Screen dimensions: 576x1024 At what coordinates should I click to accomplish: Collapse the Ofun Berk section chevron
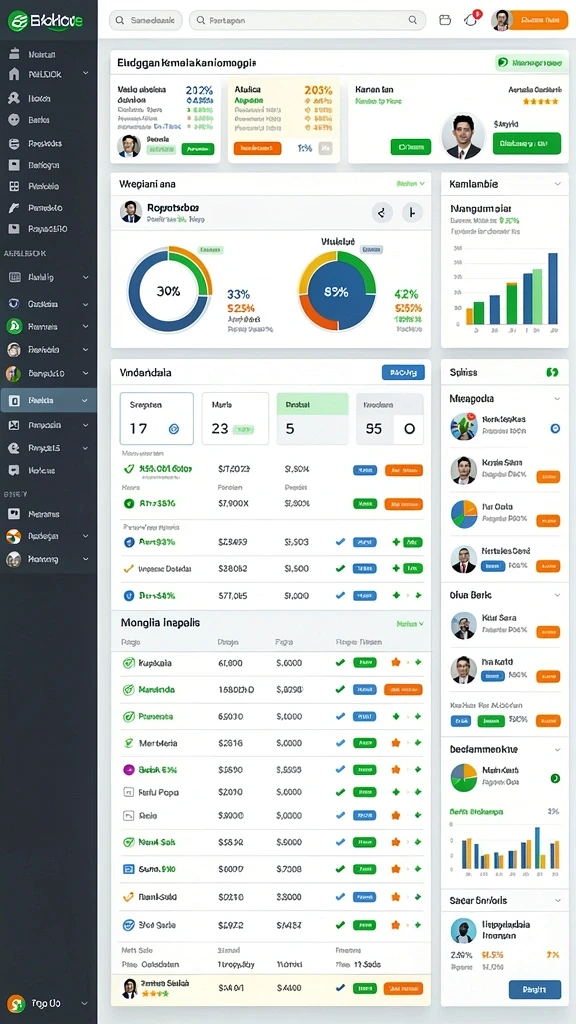557,595
